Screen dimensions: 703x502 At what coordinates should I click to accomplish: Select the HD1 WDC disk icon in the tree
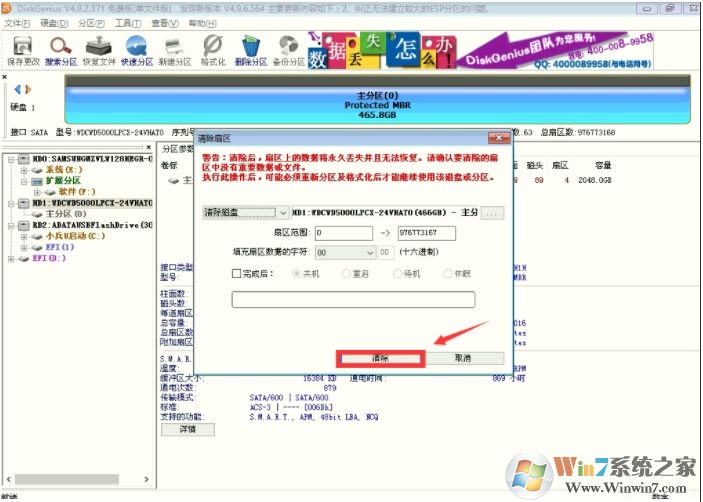pyautogui.click(x=23, y=203)
